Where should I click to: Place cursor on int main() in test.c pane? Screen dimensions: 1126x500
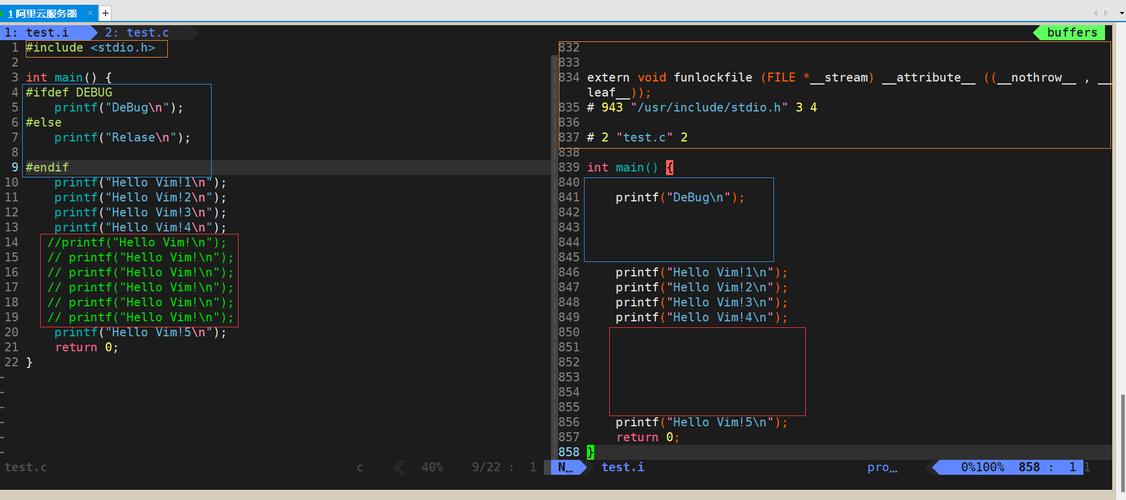coord(69,78)
